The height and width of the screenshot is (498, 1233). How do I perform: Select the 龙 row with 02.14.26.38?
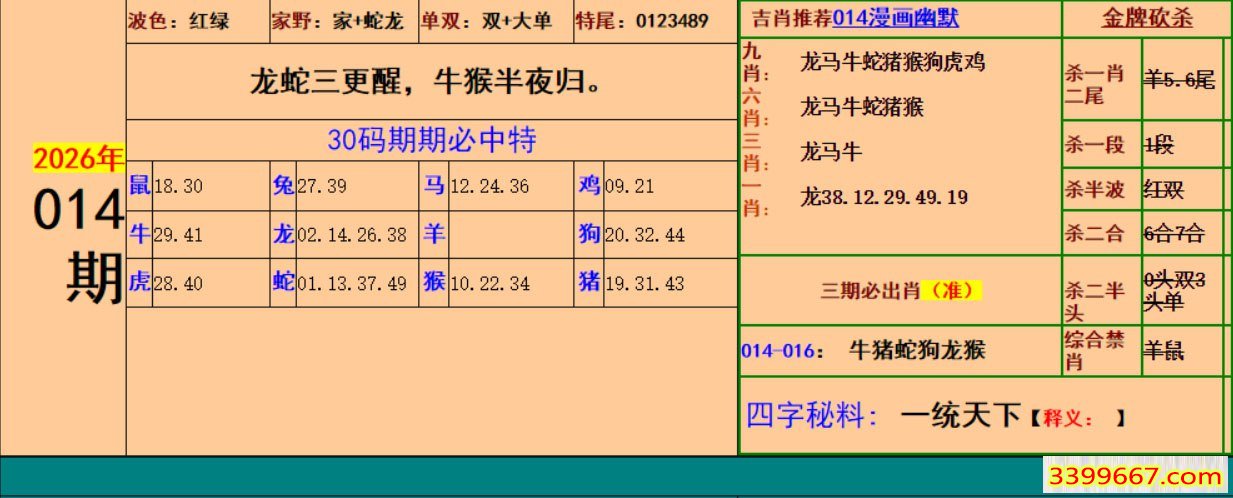point(340,235)
